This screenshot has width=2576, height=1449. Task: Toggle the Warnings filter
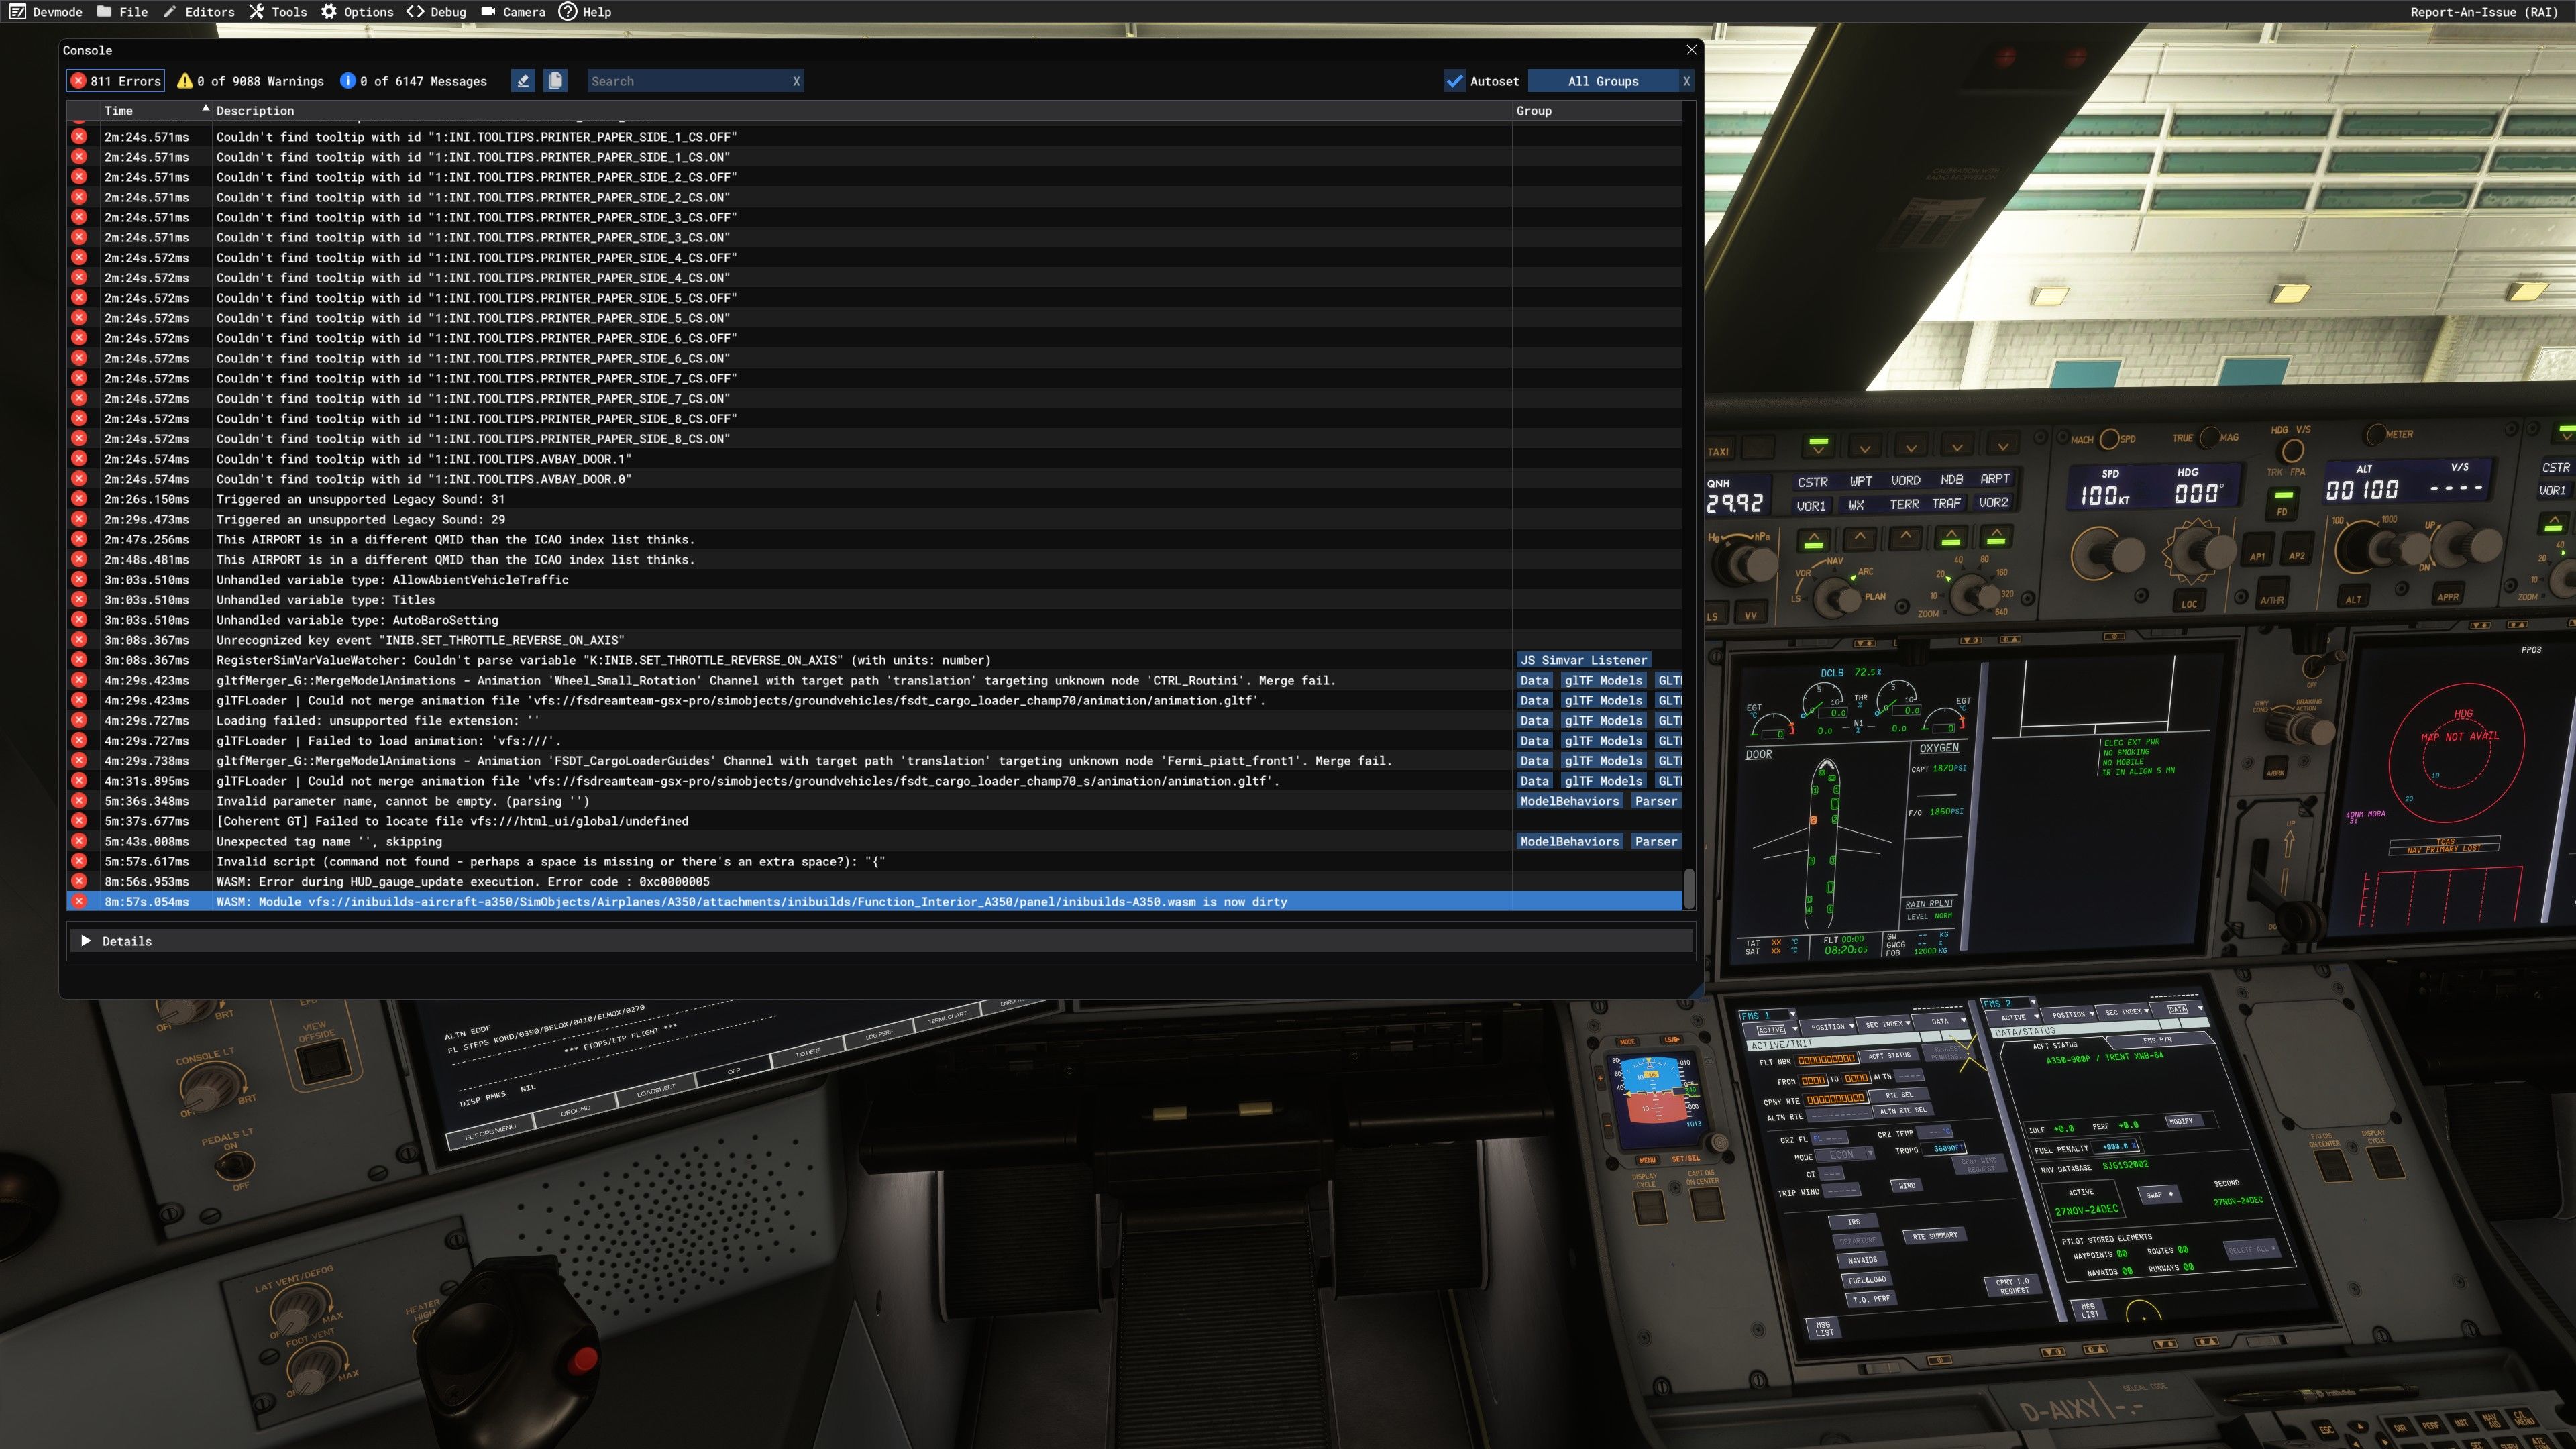point(250,81)
